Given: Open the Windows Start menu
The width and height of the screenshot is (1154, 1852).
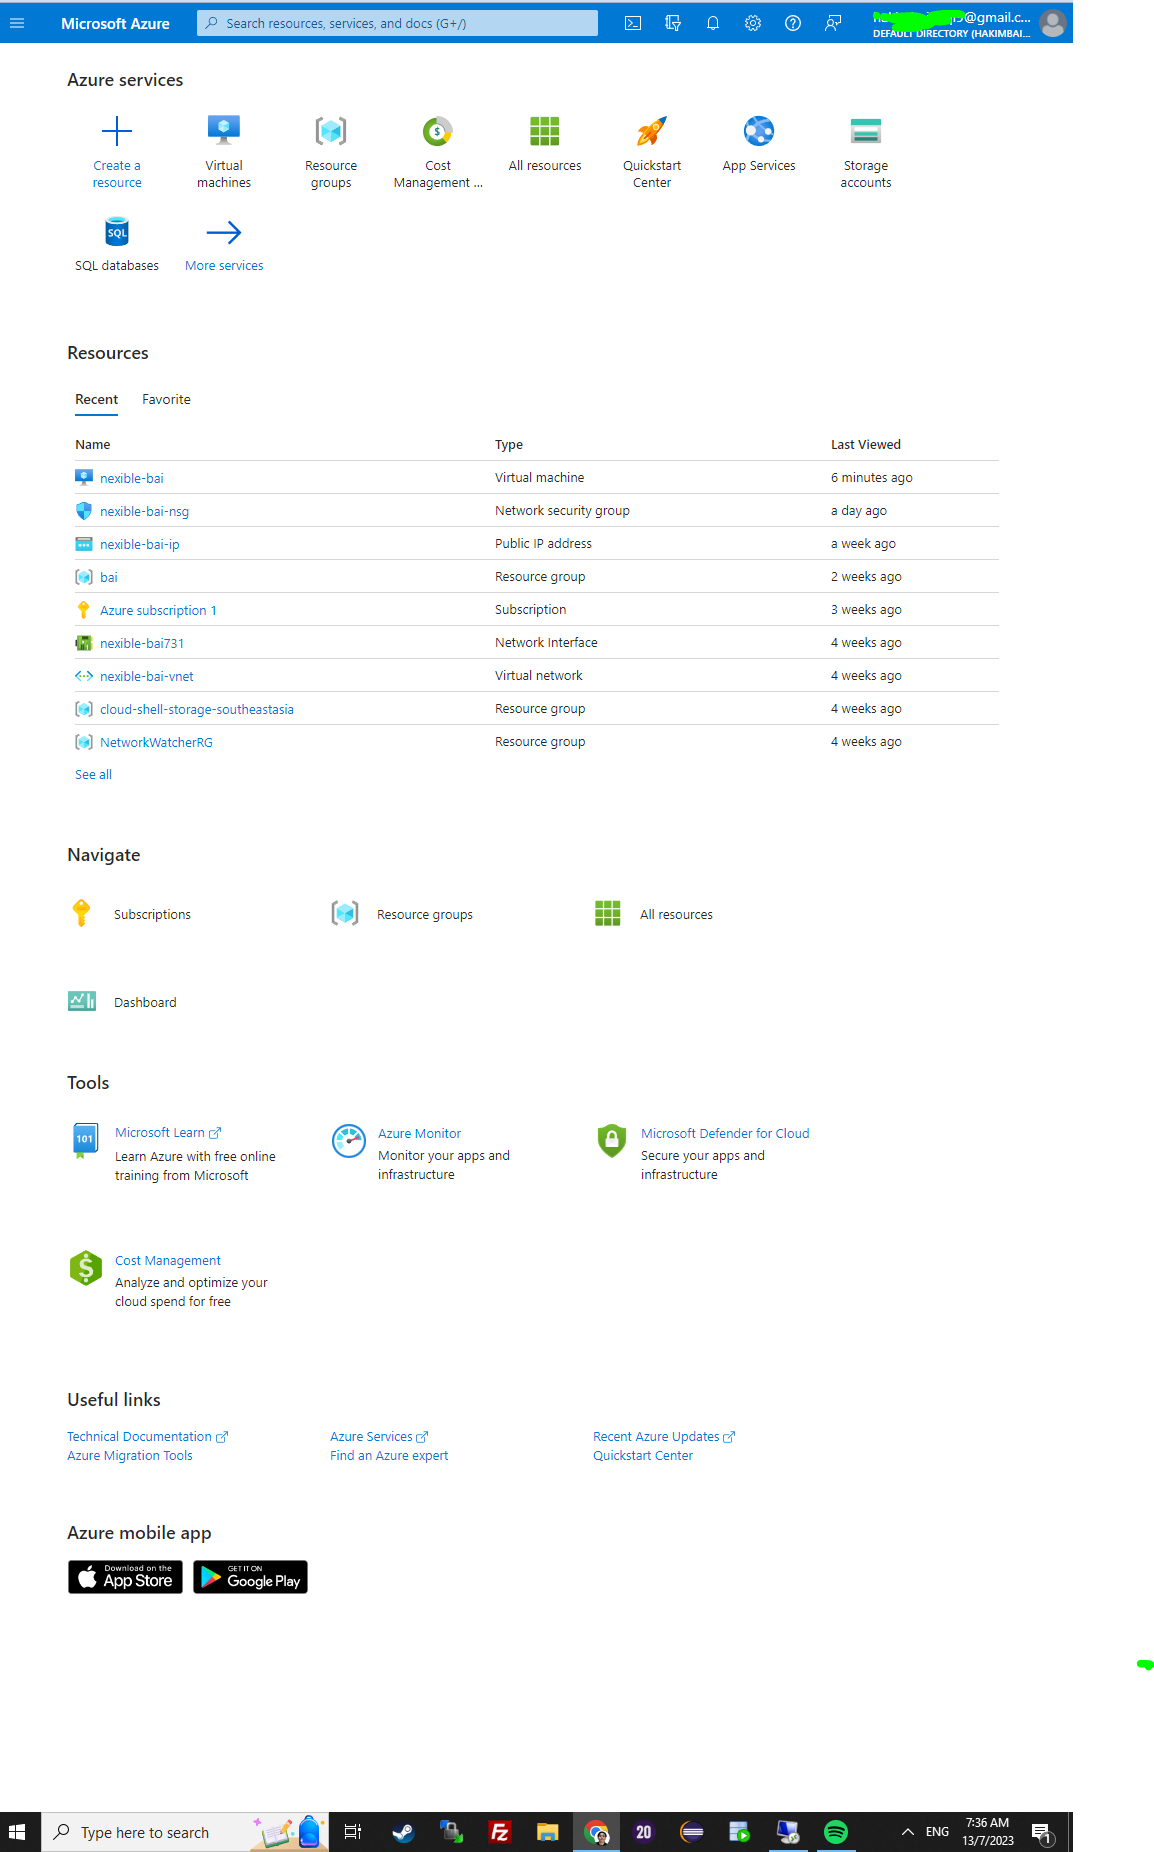Looking at the screenshot, I should 17,1832.
